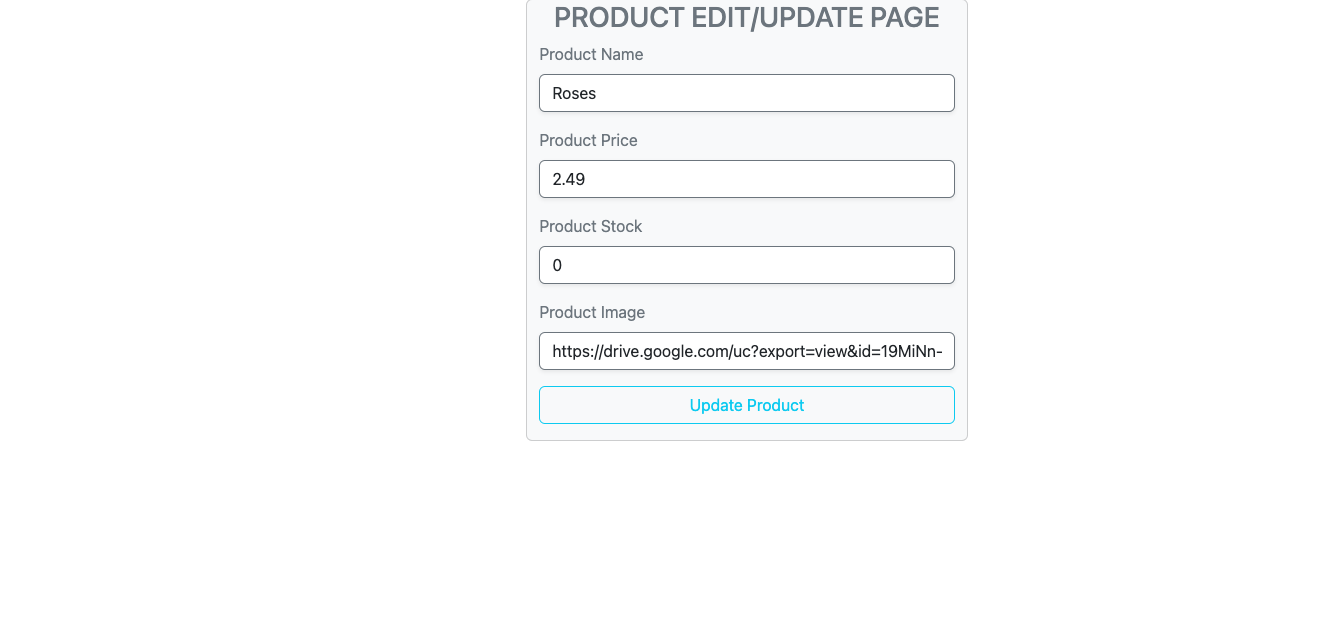Focus the Product Stock input box
Screen dimensions: 1342x636
[746, 265]
